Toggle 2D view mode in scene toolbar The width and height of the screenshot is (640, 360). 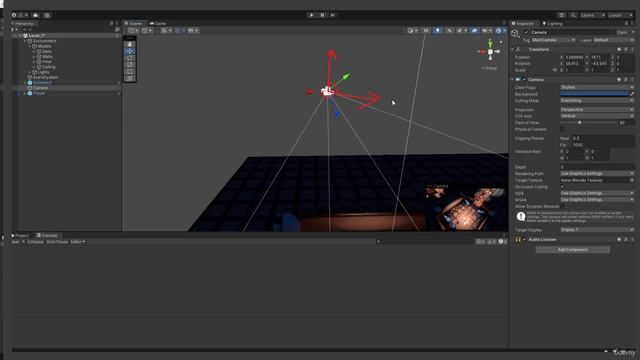coord(426,31)
